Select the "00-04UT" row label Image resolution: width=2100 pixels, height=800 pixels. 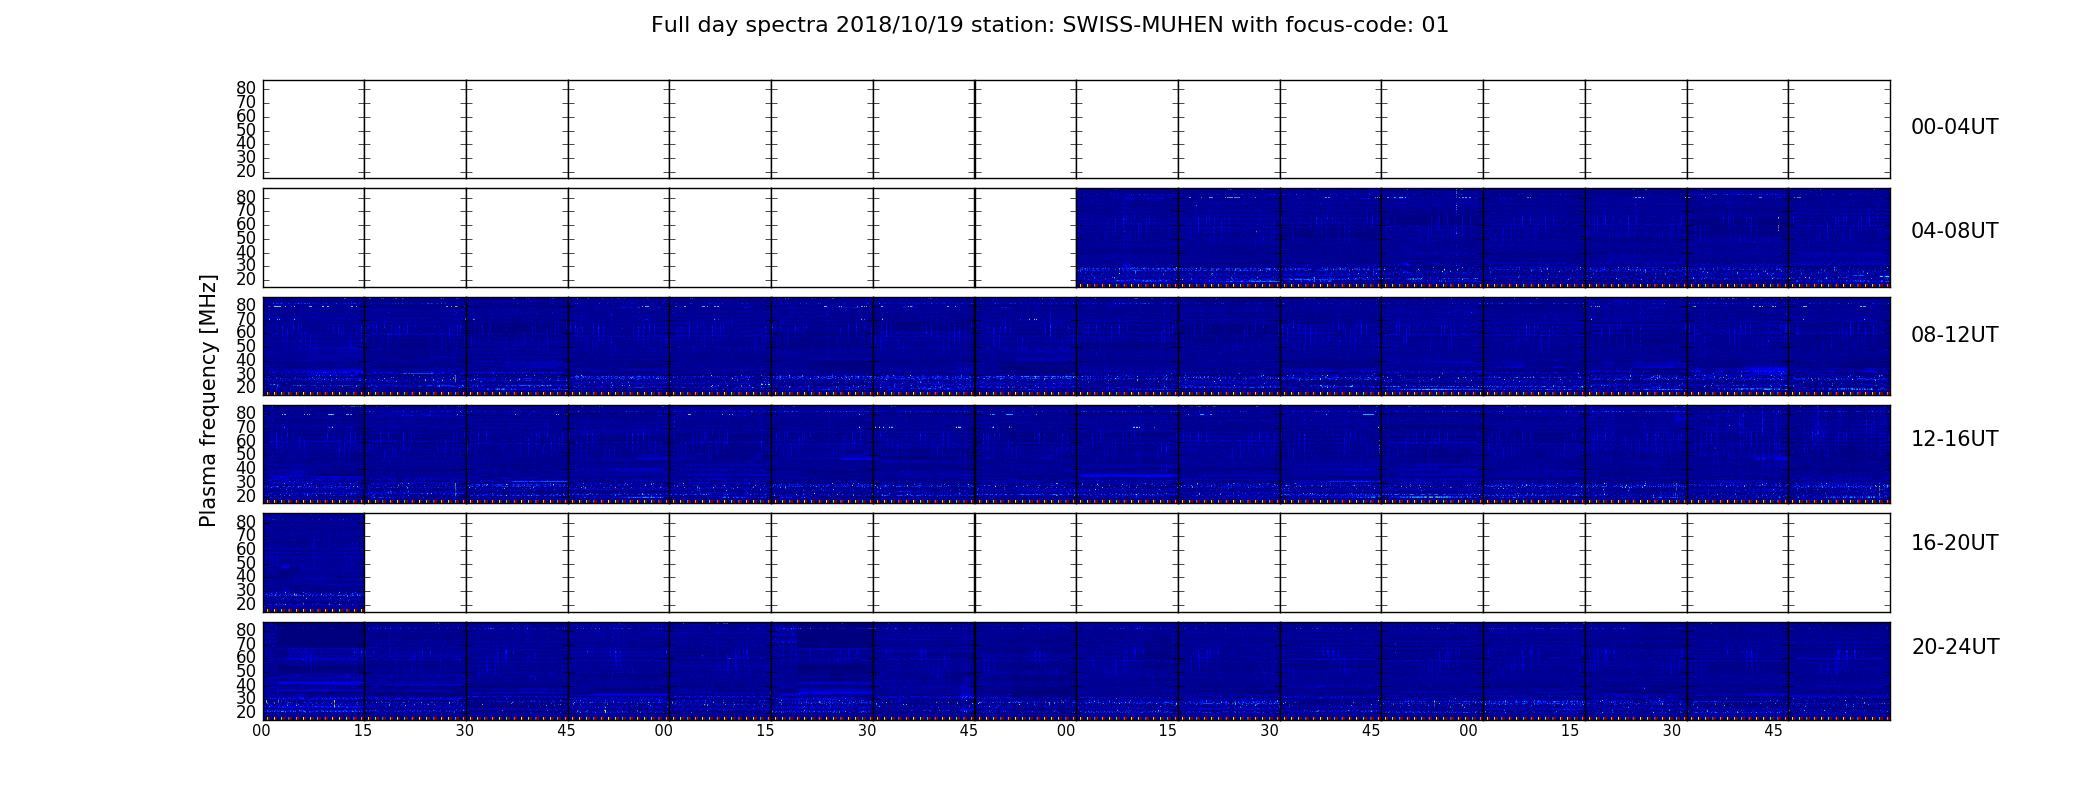point(1954,127)
